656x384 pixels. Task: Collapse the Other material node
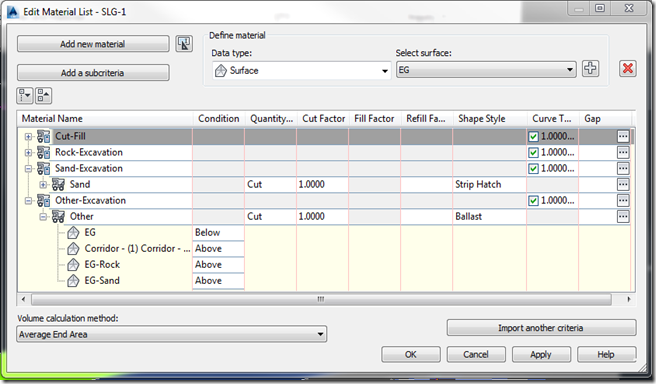pyautogui.click(x=43, y=217)
